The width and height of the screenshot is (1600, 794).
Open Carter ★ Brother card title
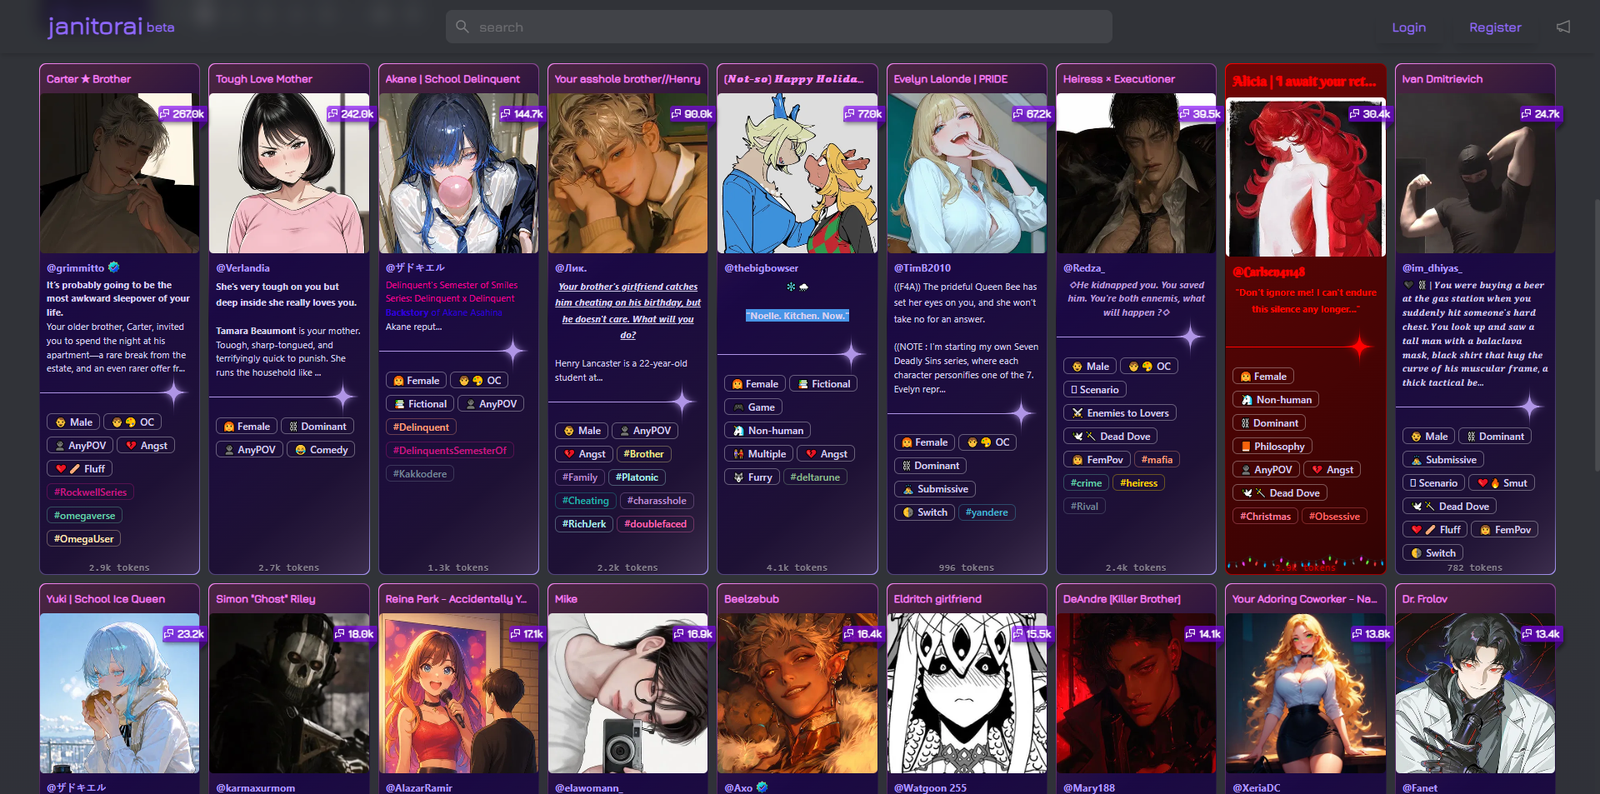coord(88,79)
